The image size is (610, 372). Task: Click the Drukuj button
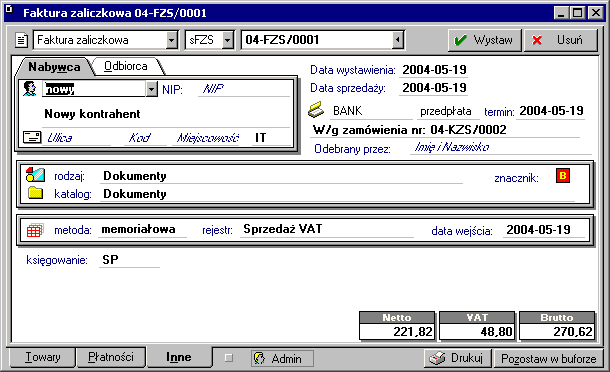click(x=458, y=358)
